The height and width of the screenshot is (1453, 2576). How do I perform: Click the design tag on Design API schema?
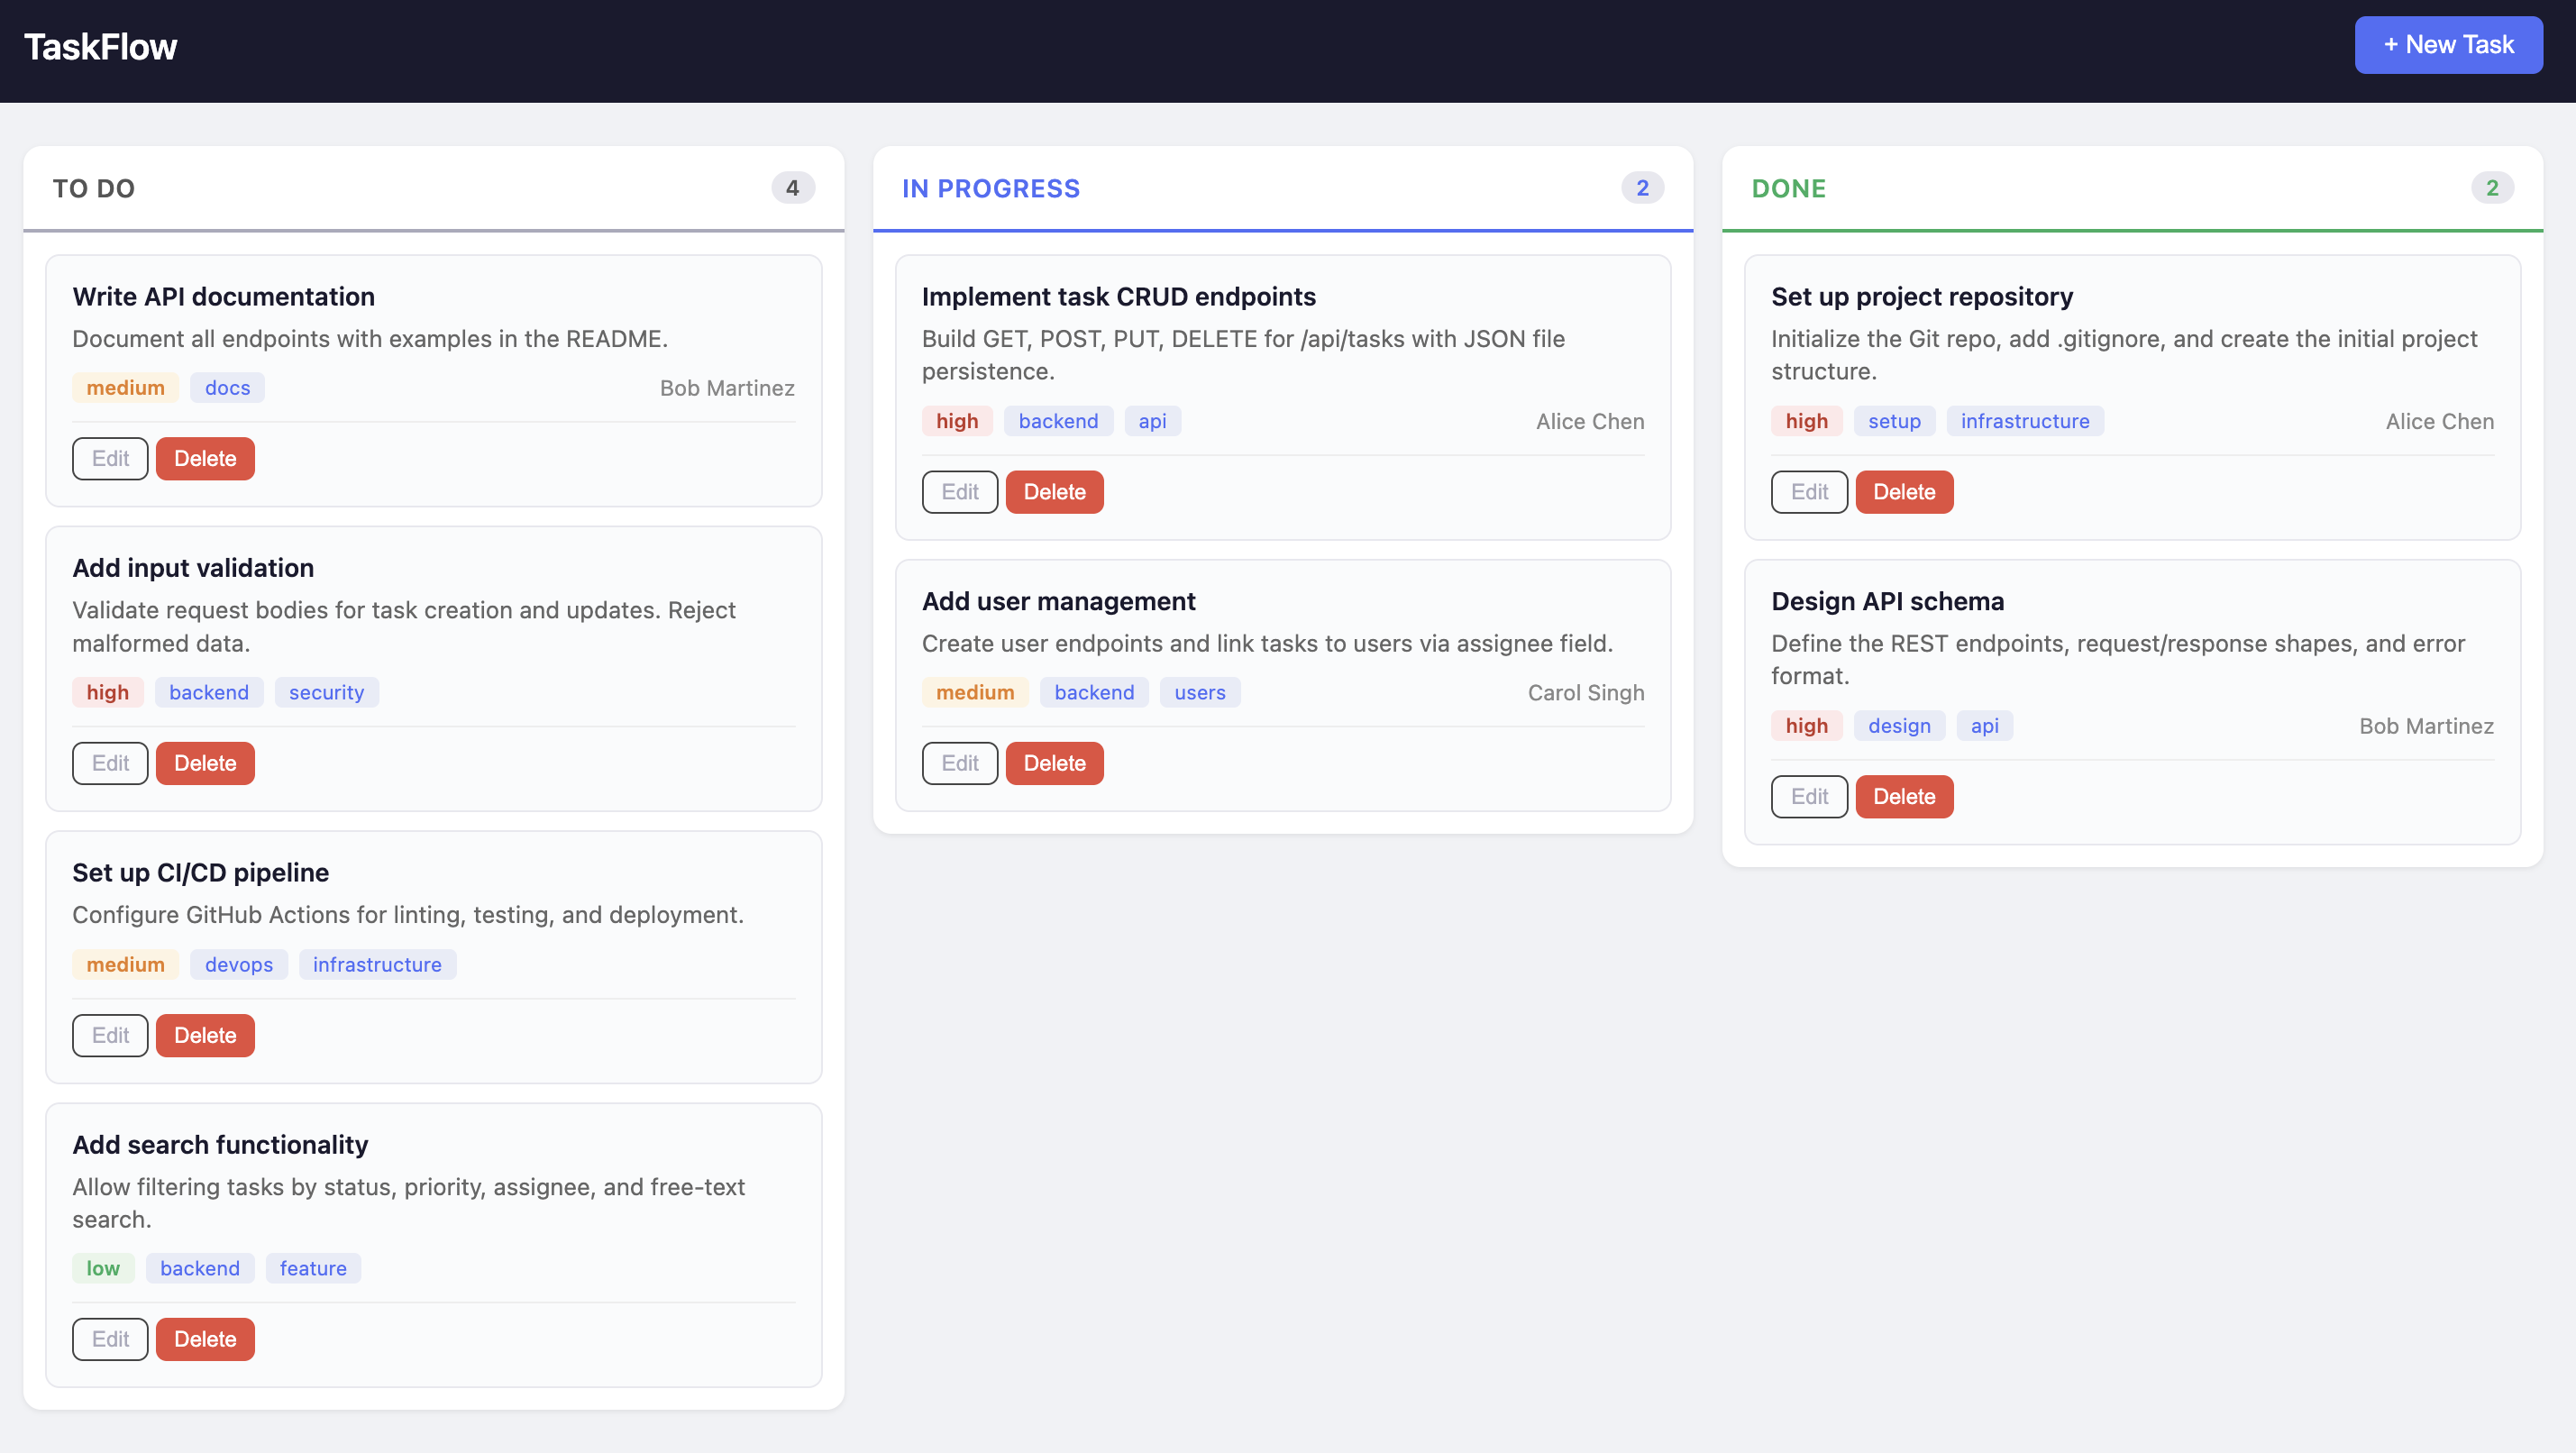click(x=1899, y=726)
